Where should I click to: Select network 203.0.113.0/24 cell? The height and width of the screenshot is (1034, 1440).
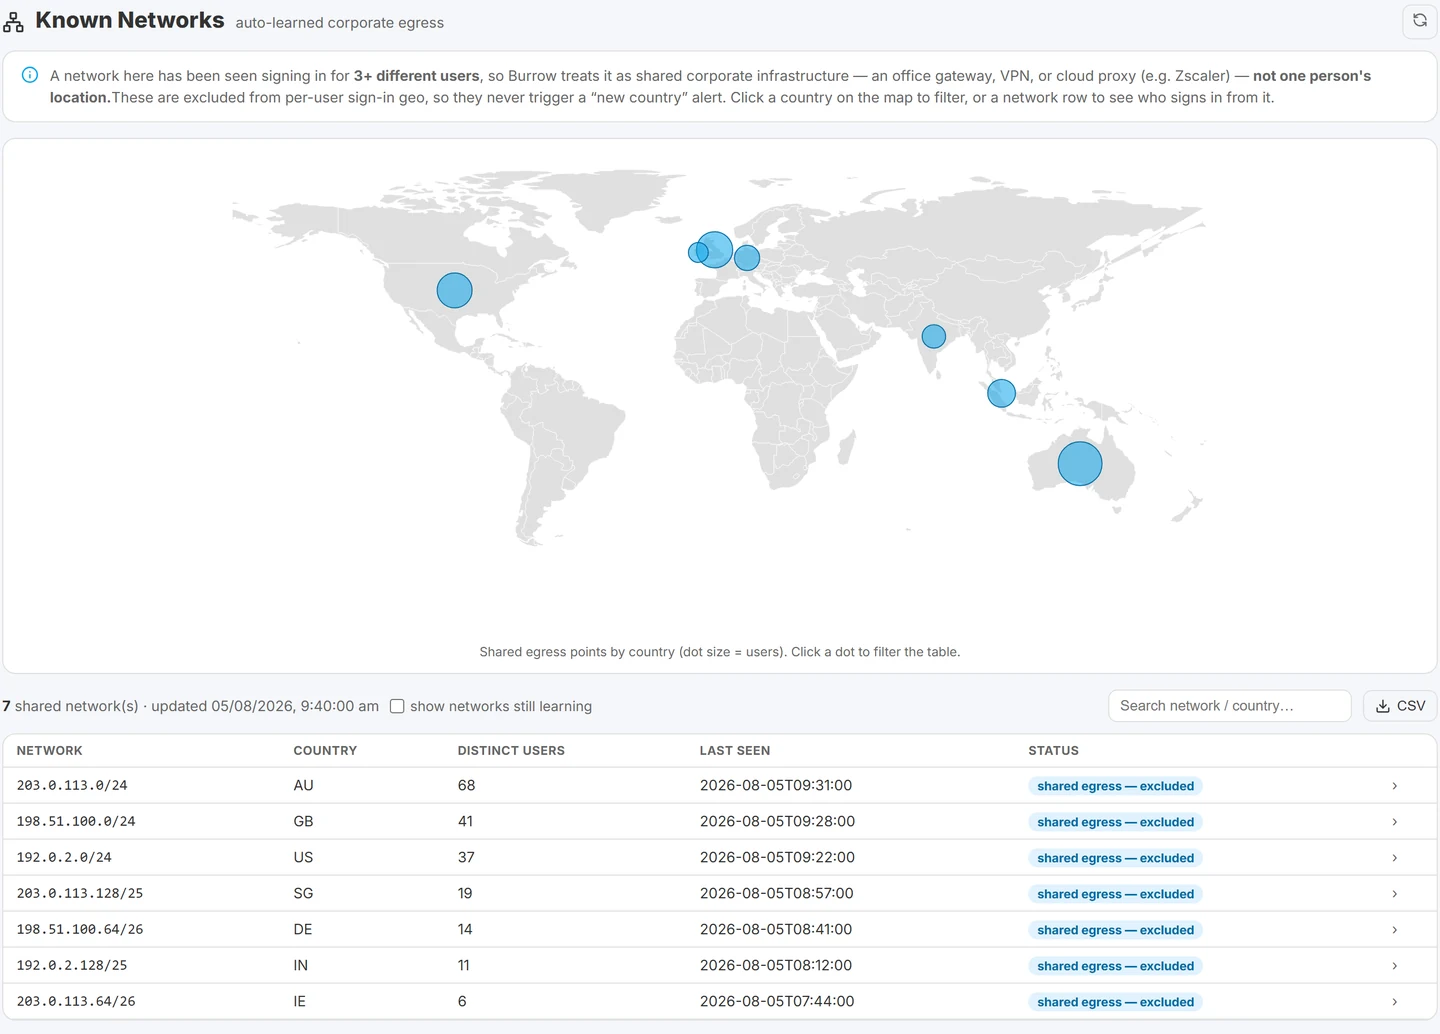pos(72,786)
